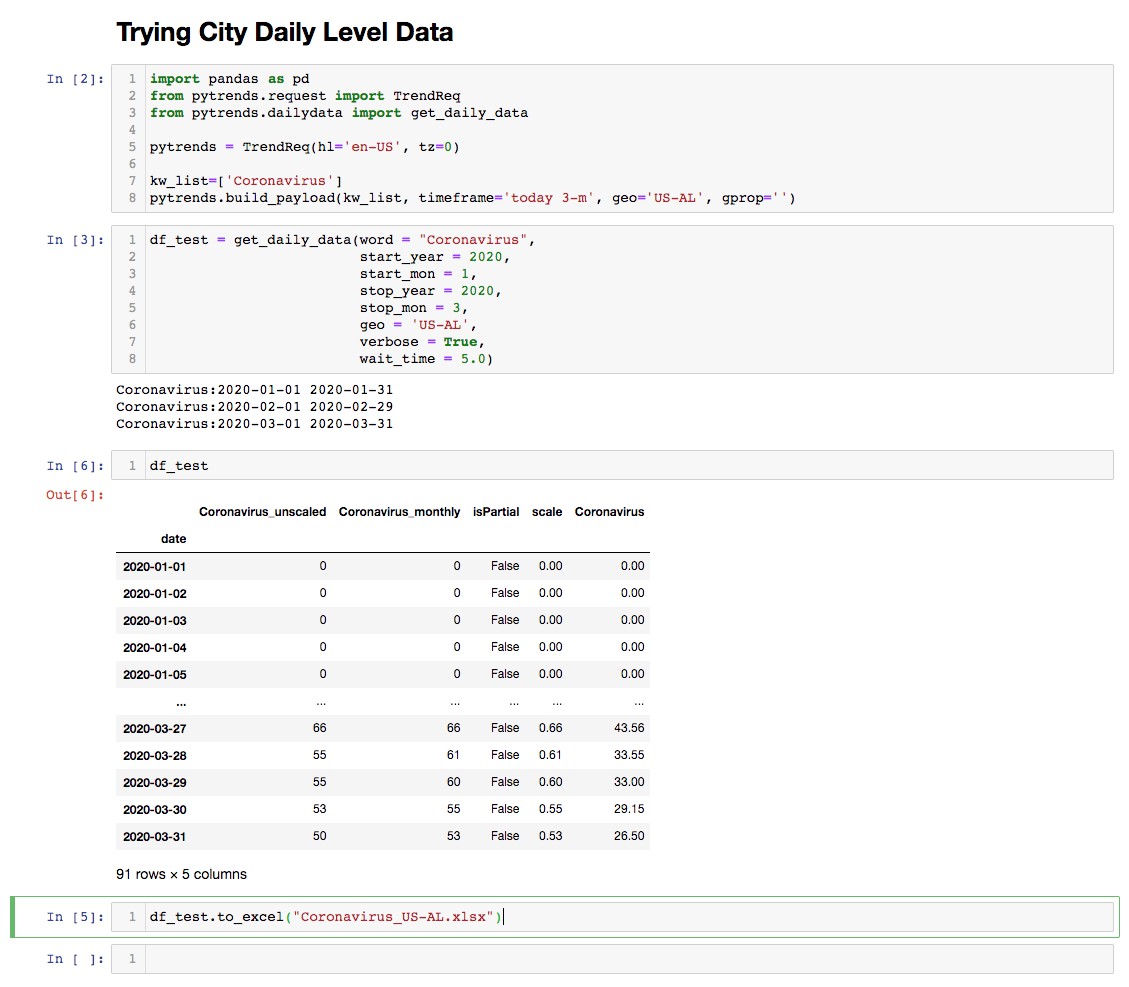Viewport: 1129px width, 987px height.
Task: Click row label 2020-03-27
Action: [x=154, y=729]
